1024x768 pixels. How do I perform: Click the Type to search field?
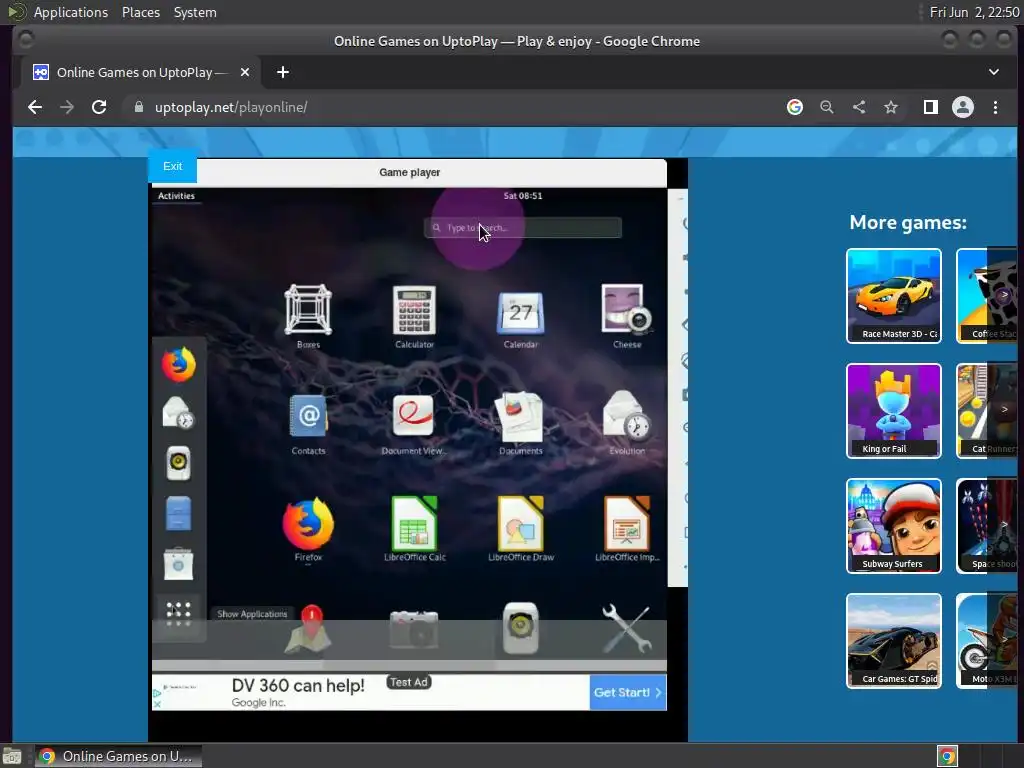[522, 228]
